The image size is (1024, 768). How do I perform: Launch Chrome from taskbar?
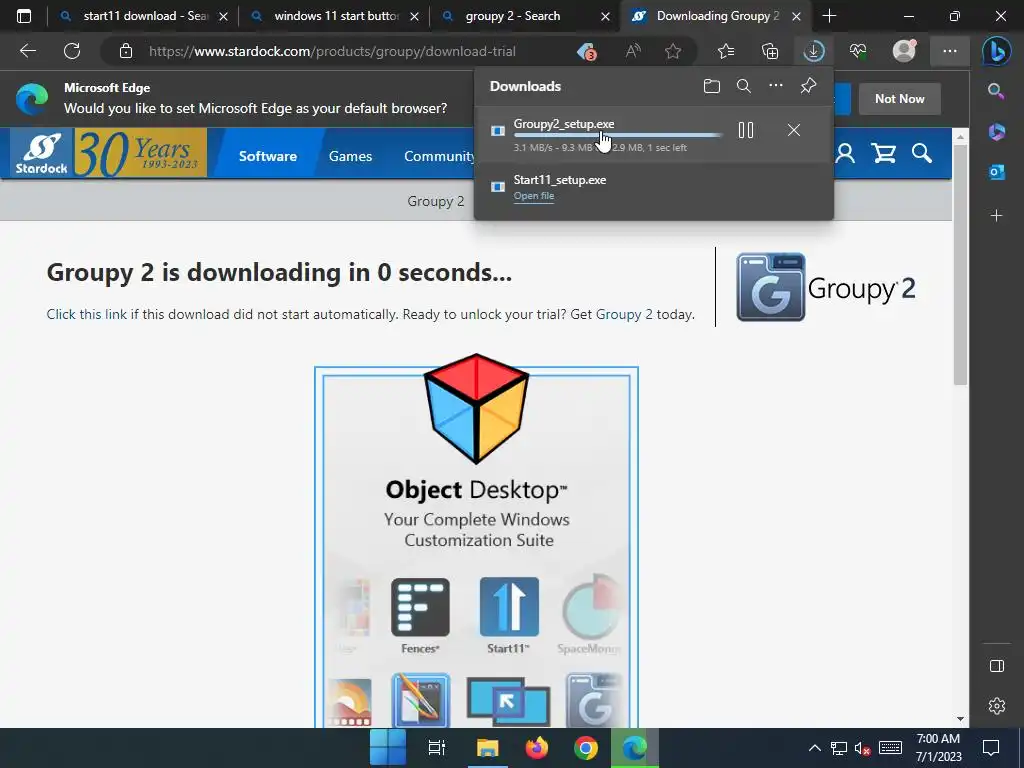click(586, 748)
